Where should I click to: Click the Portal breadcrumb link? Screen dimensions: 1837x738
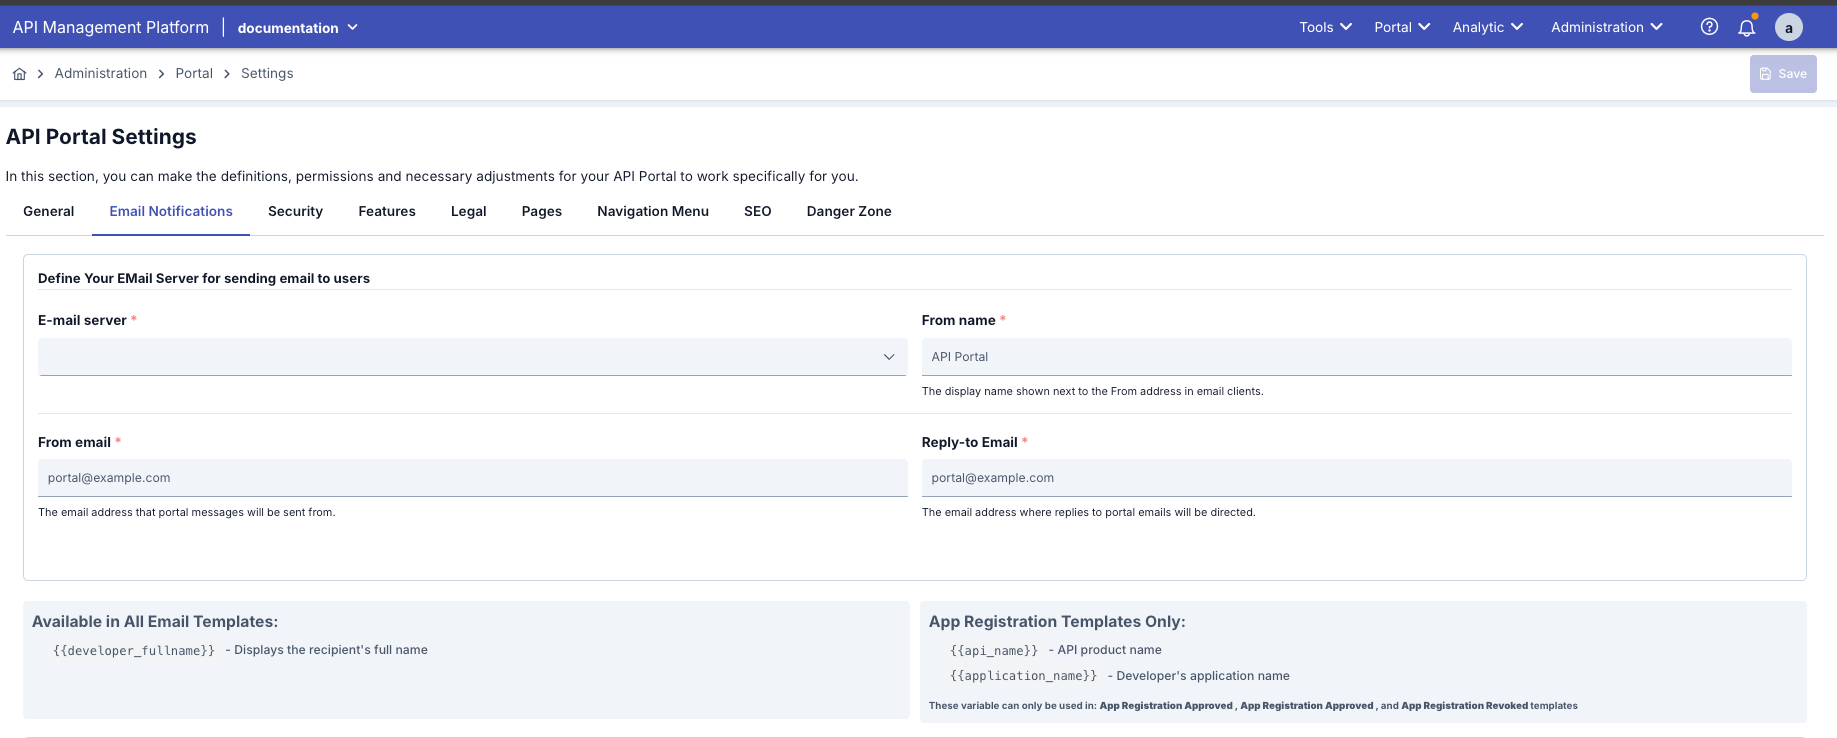194,74
